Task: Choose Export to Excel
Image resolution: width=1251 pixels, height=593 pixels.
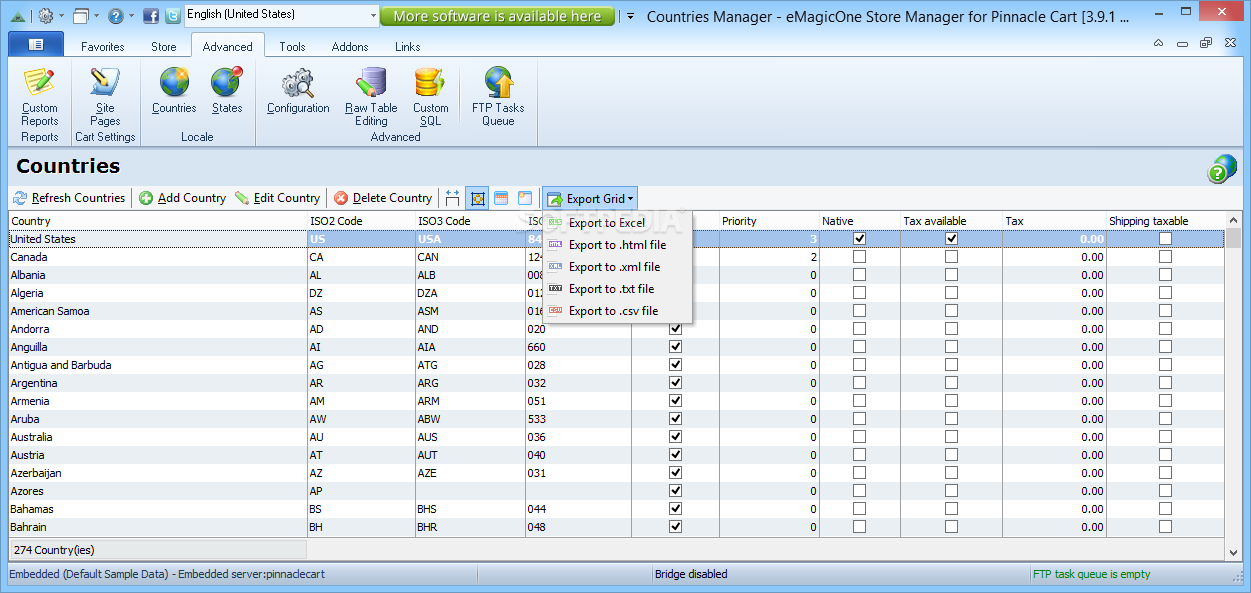Action: (617, 223)
